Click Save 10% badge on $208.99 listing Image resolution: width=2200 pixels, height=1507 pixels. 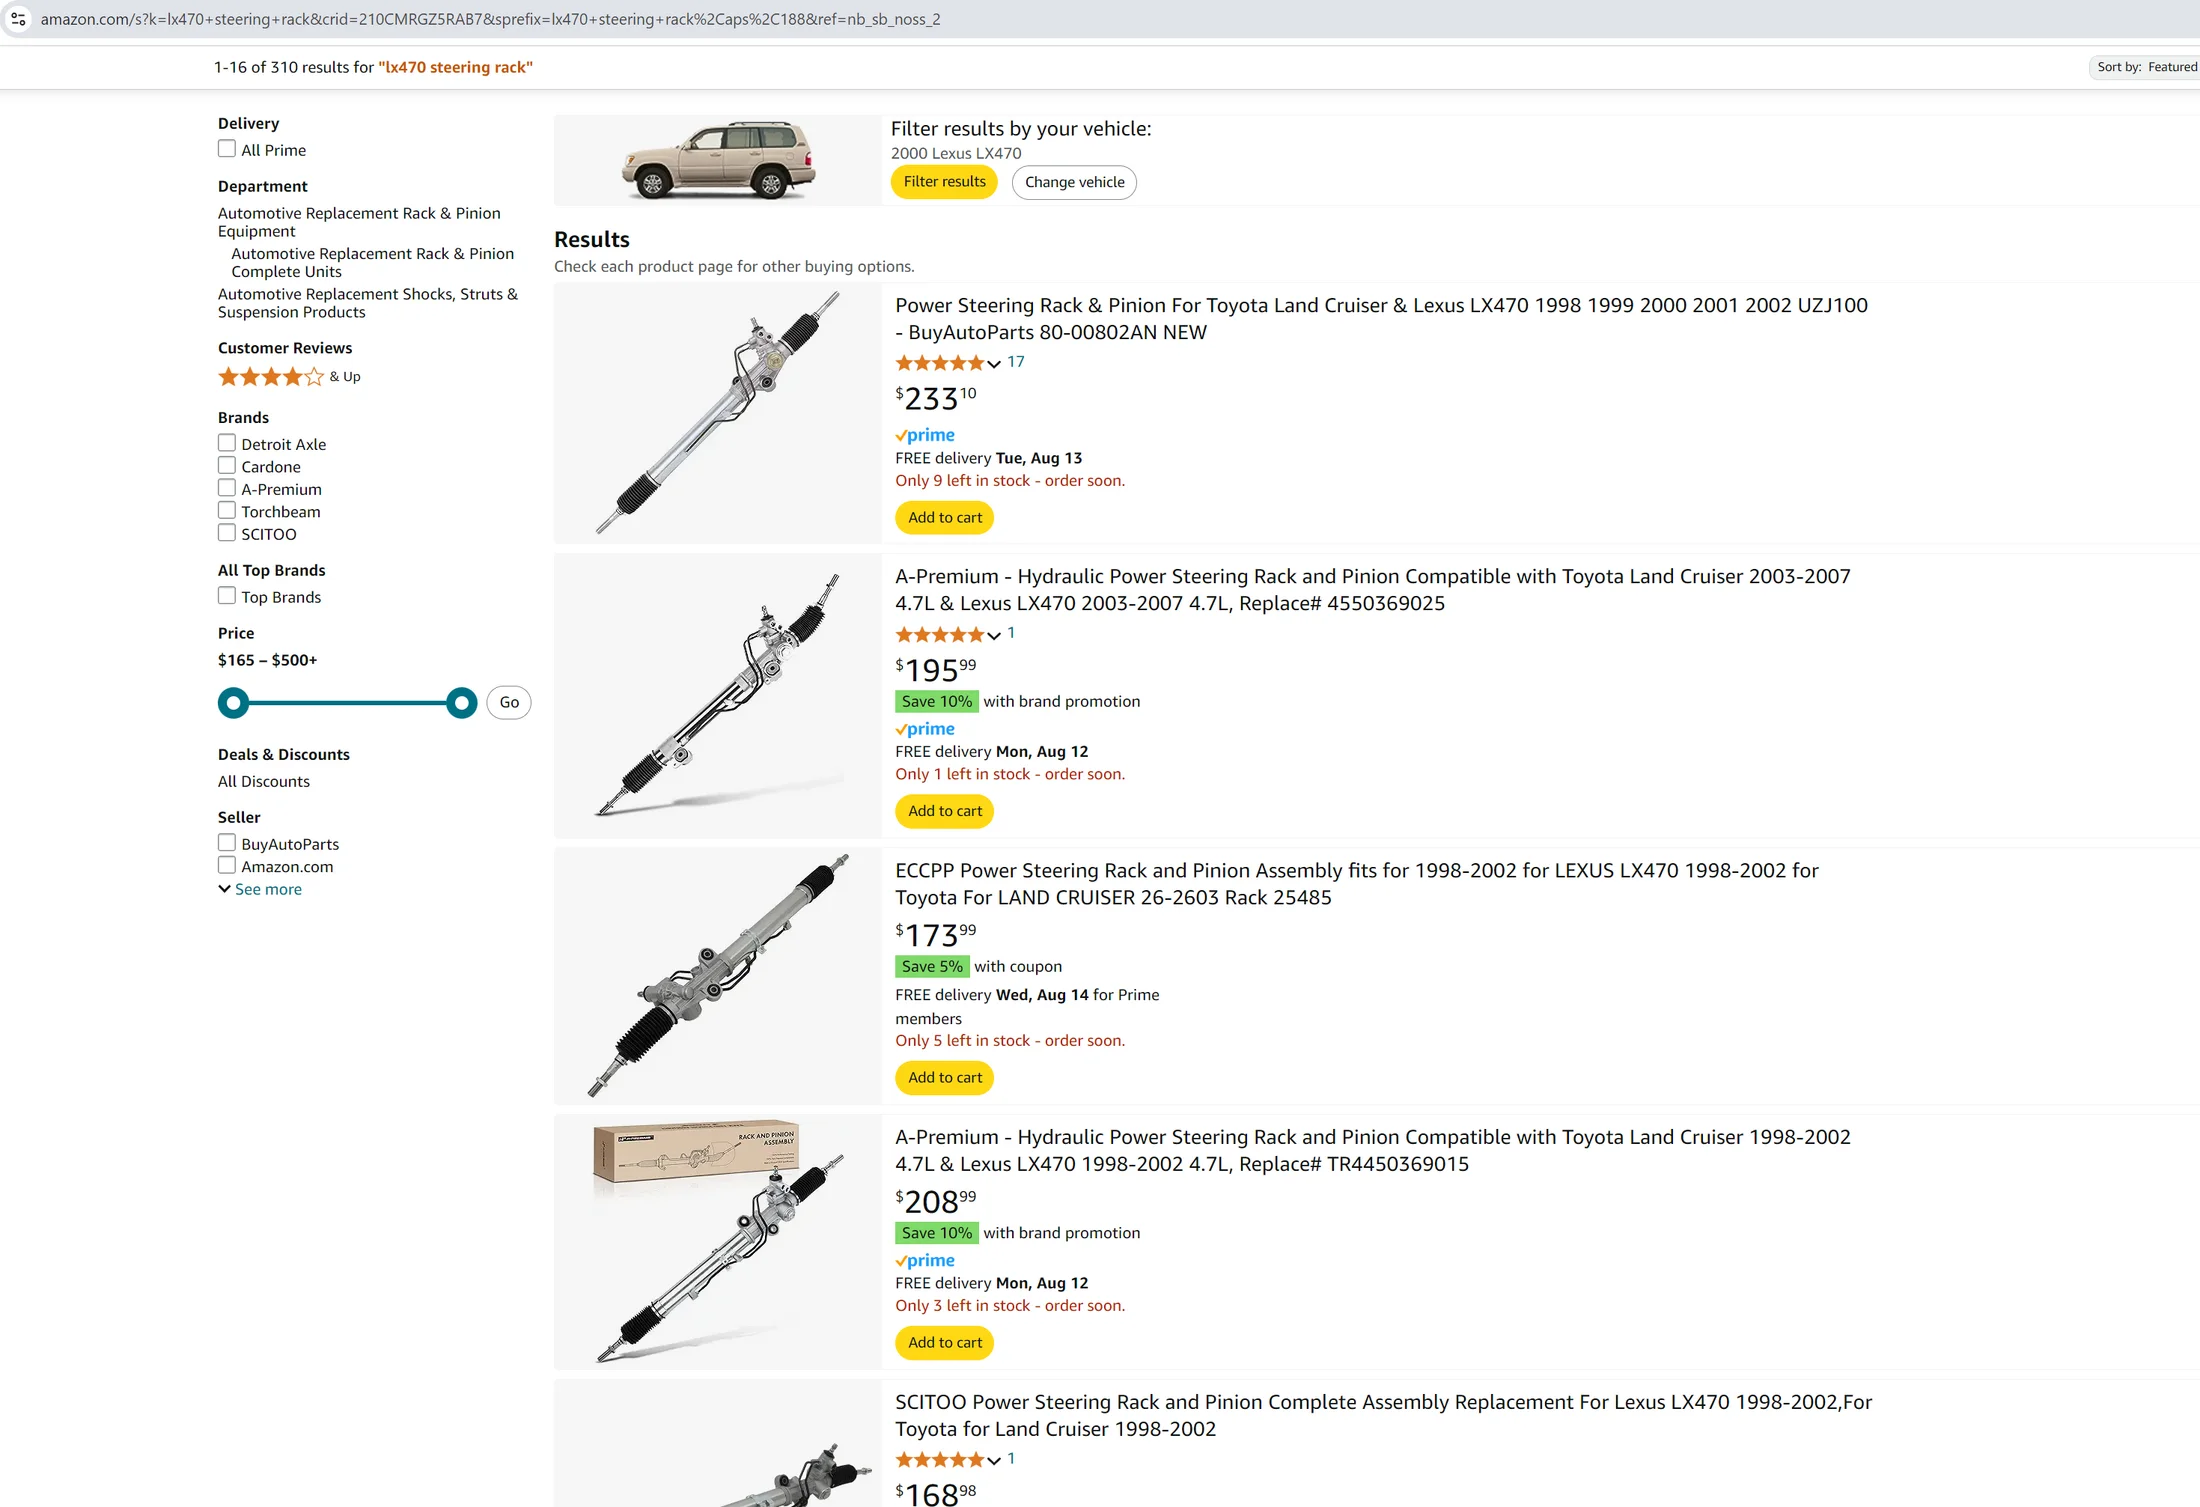coord(937,1233)
